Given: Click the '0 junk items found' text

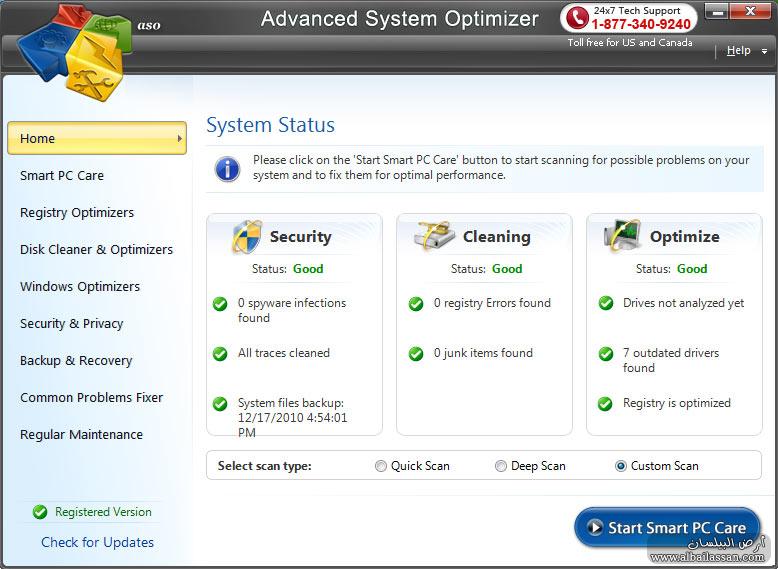Looking at the screenshot, I should 483,353.
